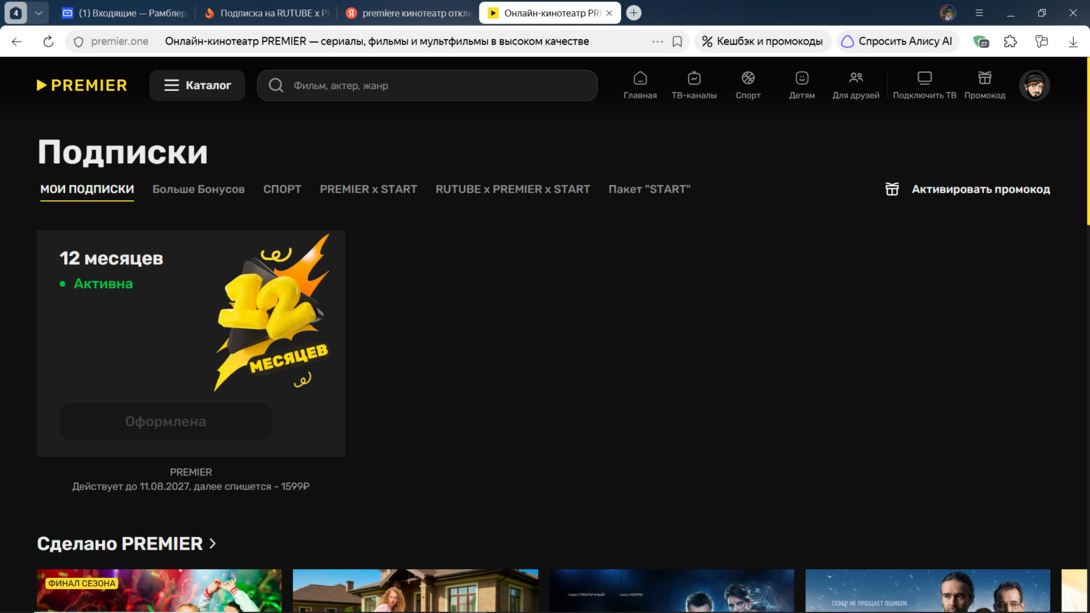Click the Оформлена button

[x=165, y=421]
